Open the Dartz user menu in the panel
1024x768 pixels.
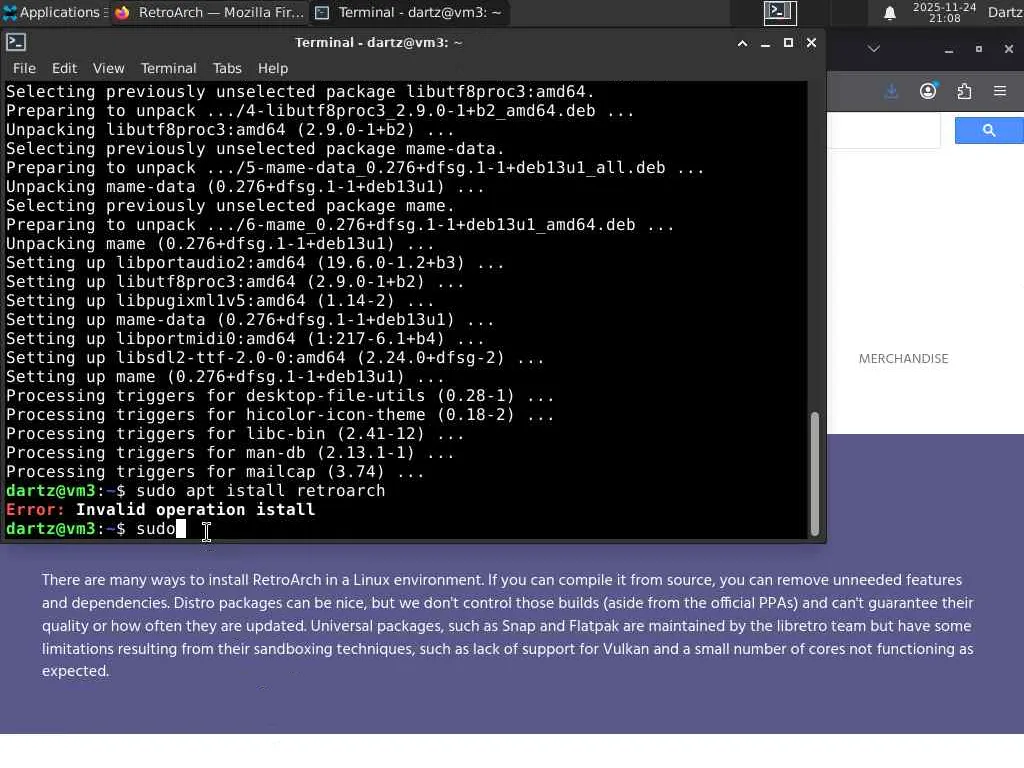pos(1005,12)
